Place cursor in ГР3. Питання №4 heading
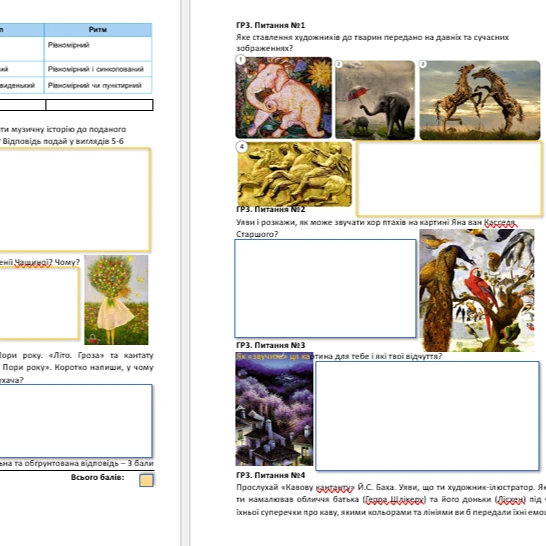The image size is (546, 546). tap(271, 475)
